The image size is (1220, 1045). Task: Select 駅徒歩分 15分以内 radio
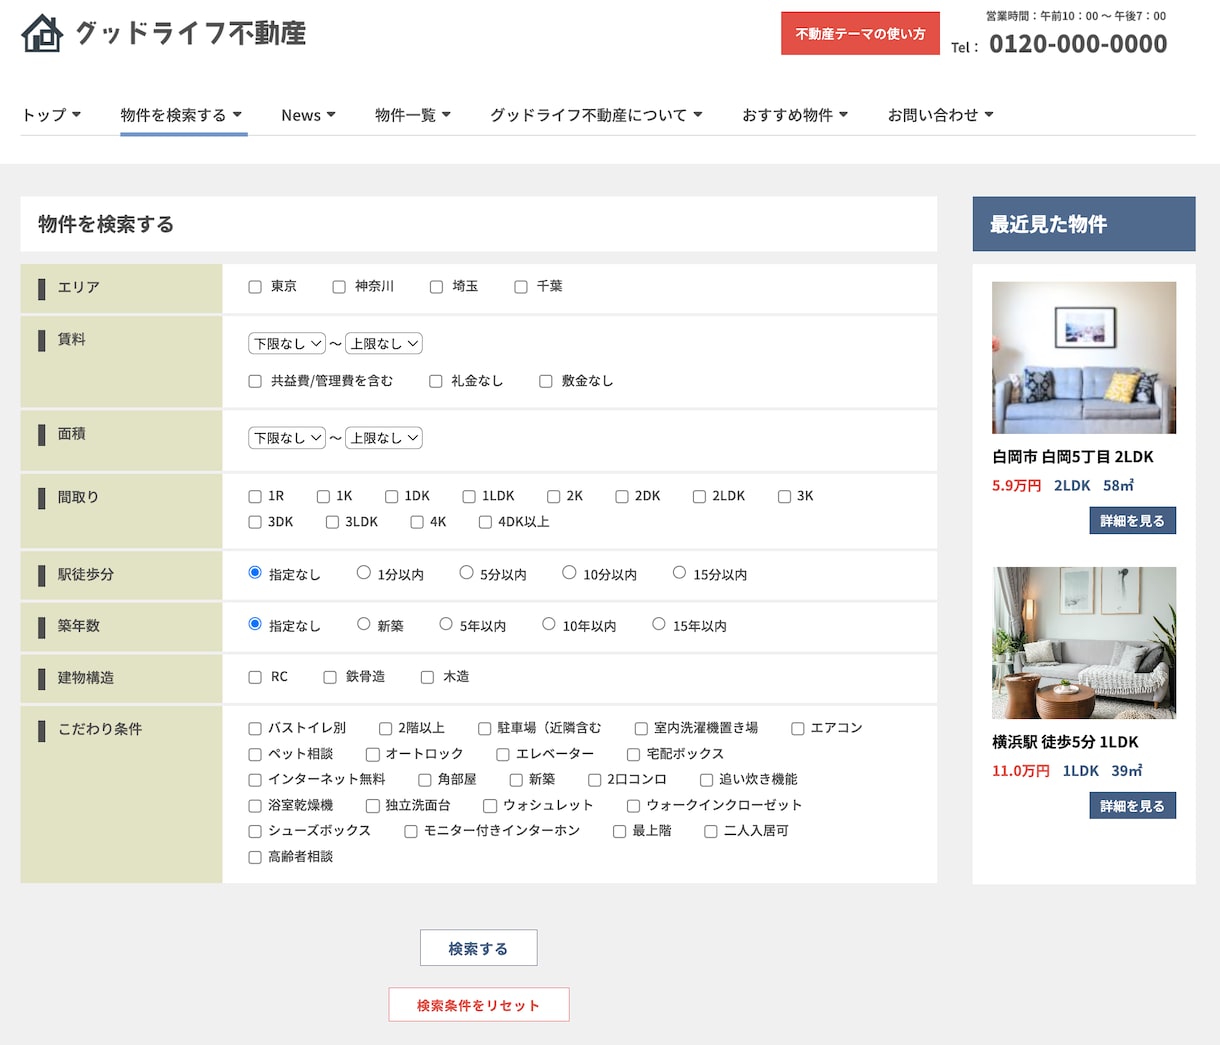[x=679, y=573]
